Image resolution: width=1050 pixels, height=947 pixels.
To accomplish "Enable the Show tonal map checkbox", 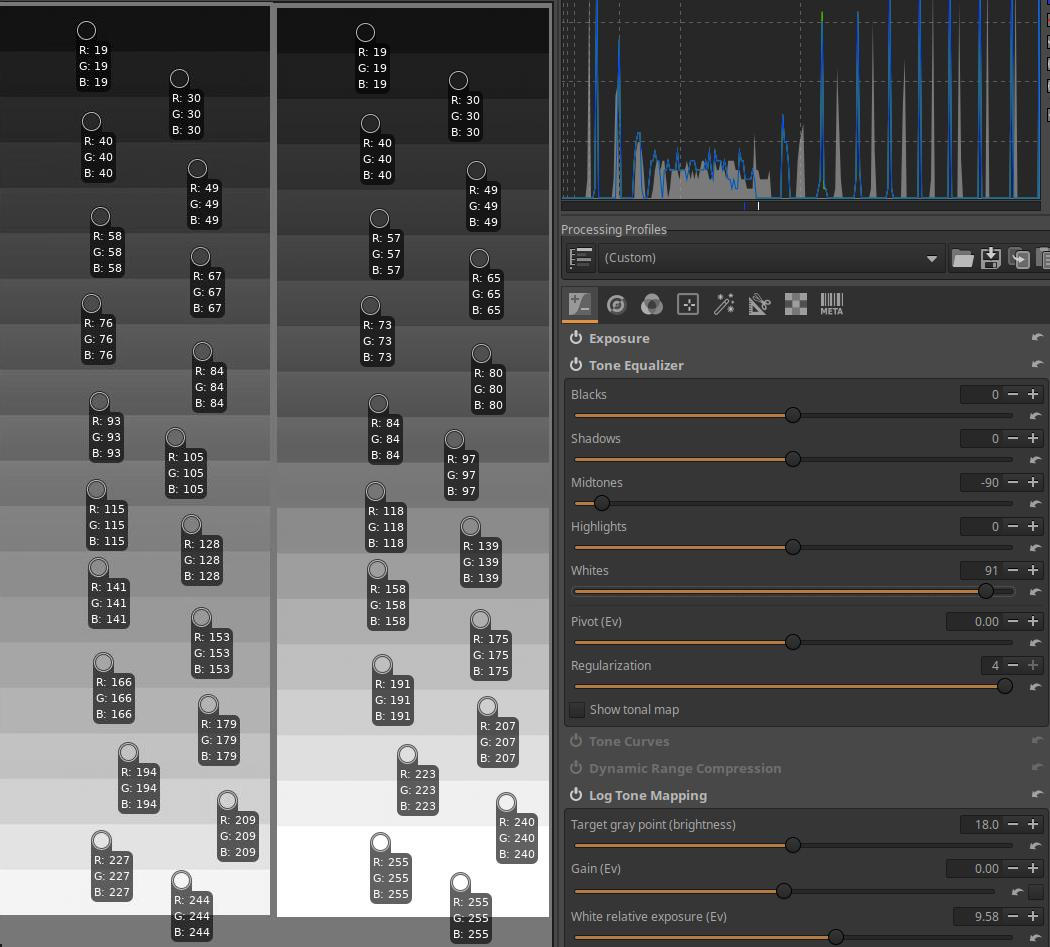I will pos(577,710).
